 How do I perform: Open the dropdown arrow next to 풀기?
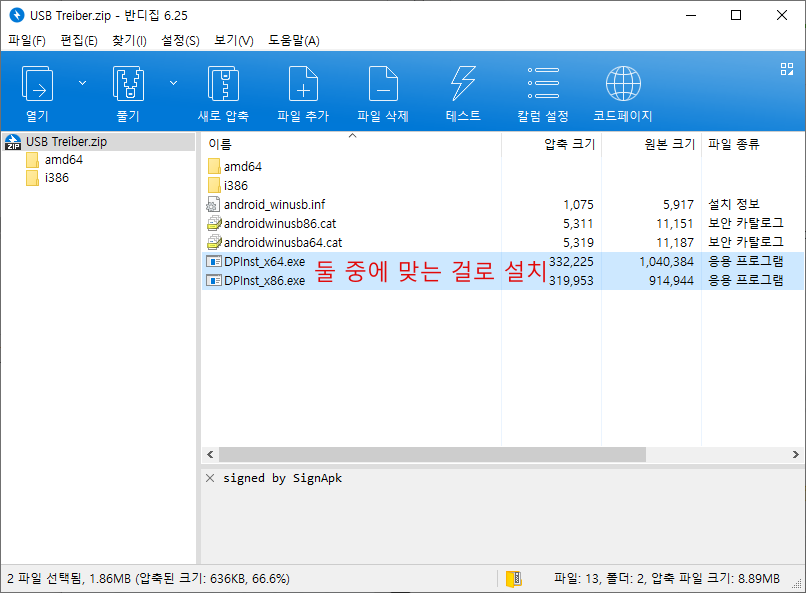(174, 83)
